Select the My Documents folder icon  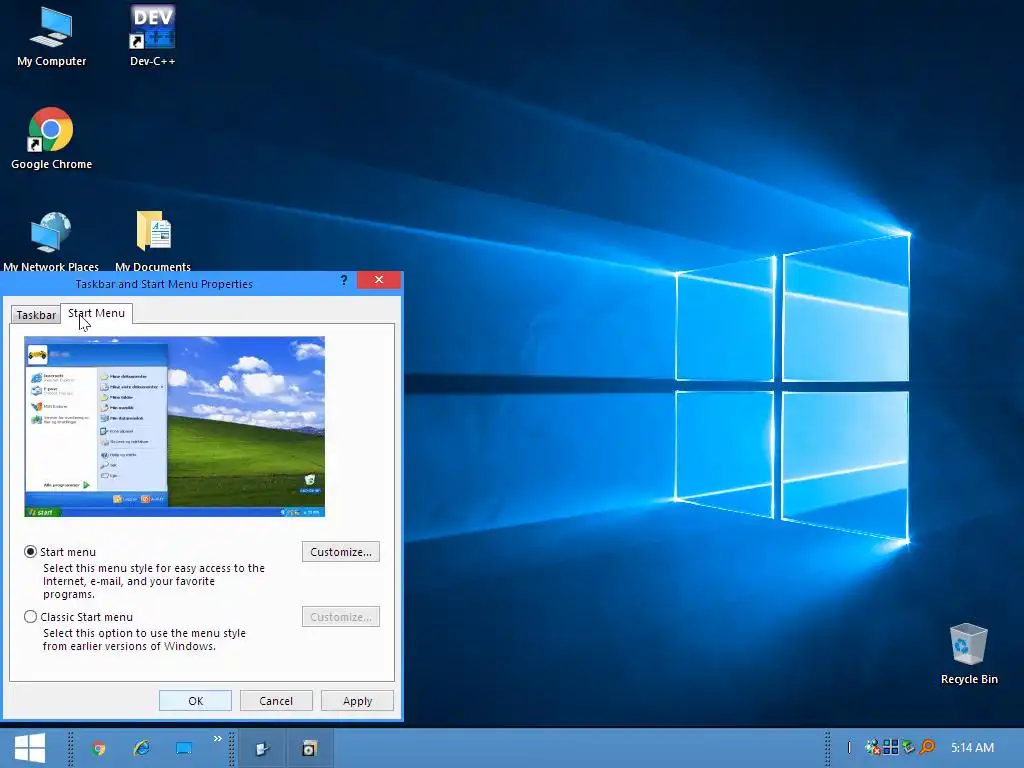pyautogui.click(x=153, y=240)
